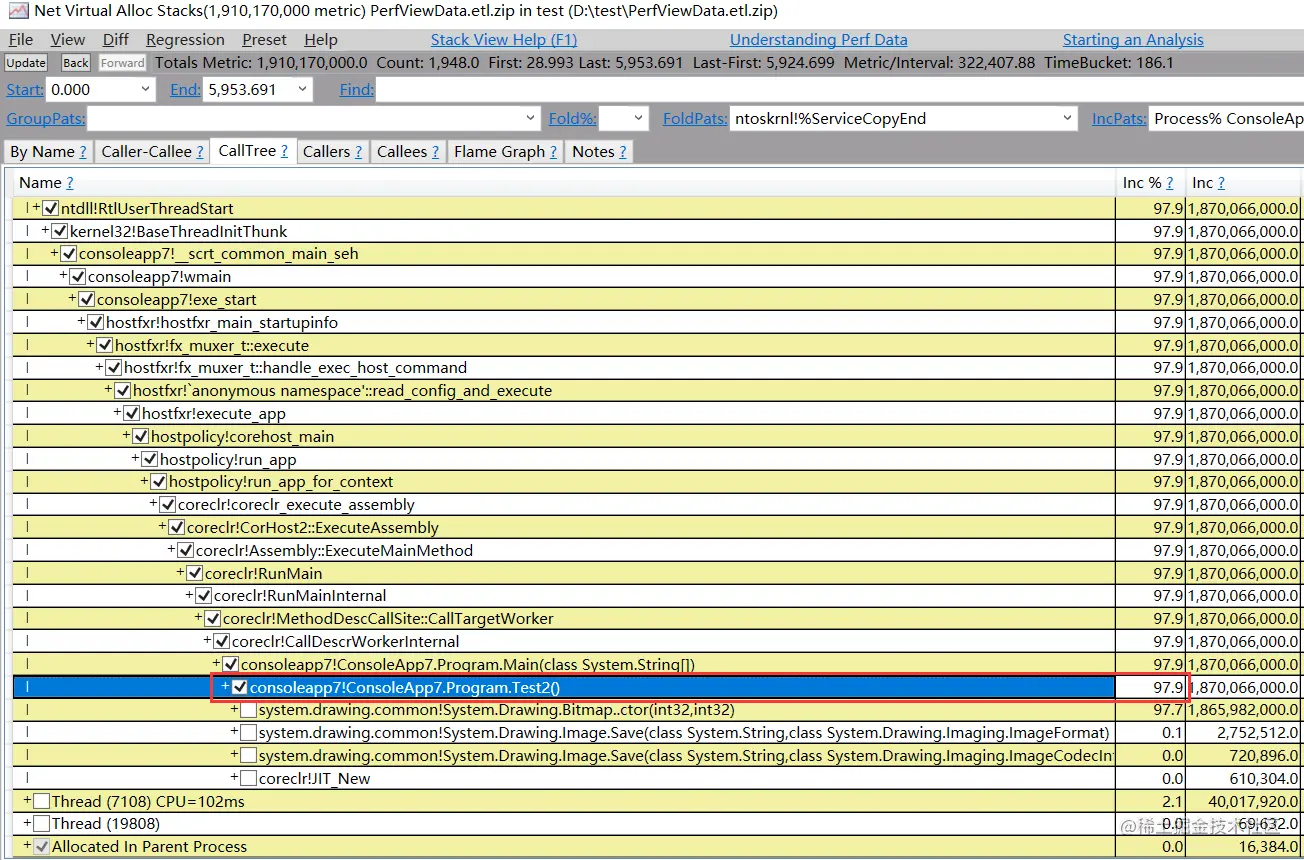Open the Fold% dropdown

(637, 119)
